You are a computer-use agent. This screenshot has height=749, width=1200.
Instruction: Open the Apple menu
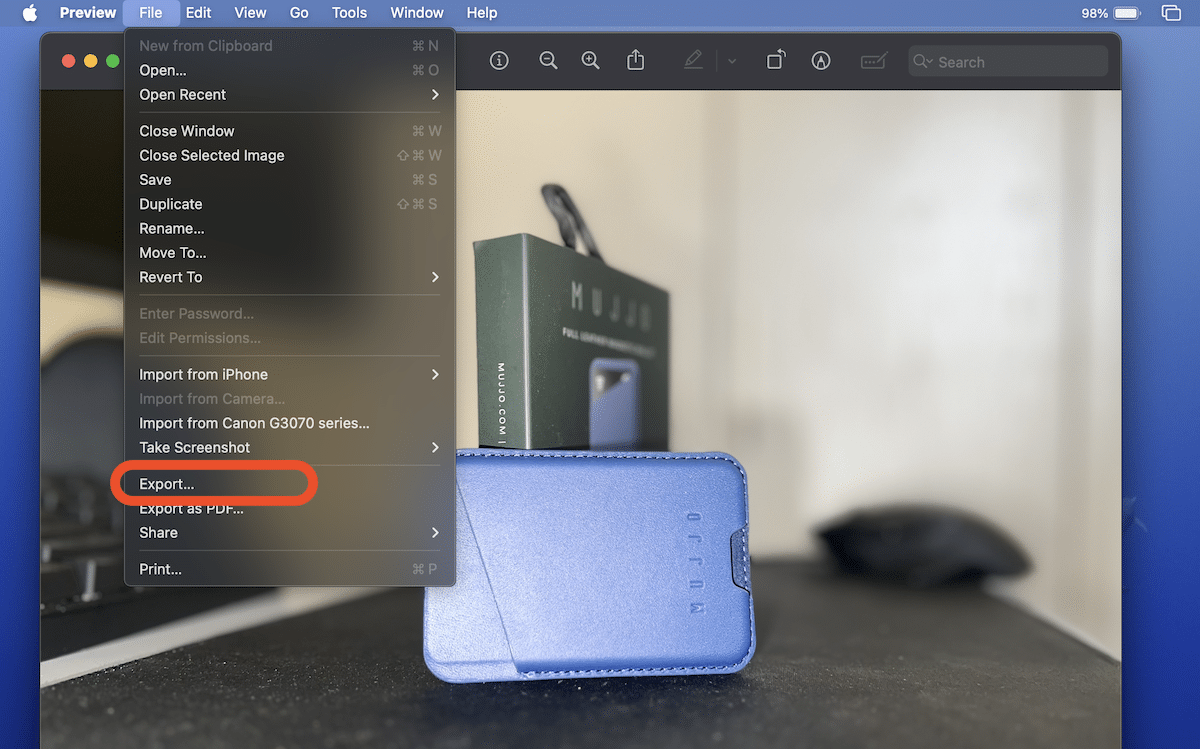click(x=29, y=13)
